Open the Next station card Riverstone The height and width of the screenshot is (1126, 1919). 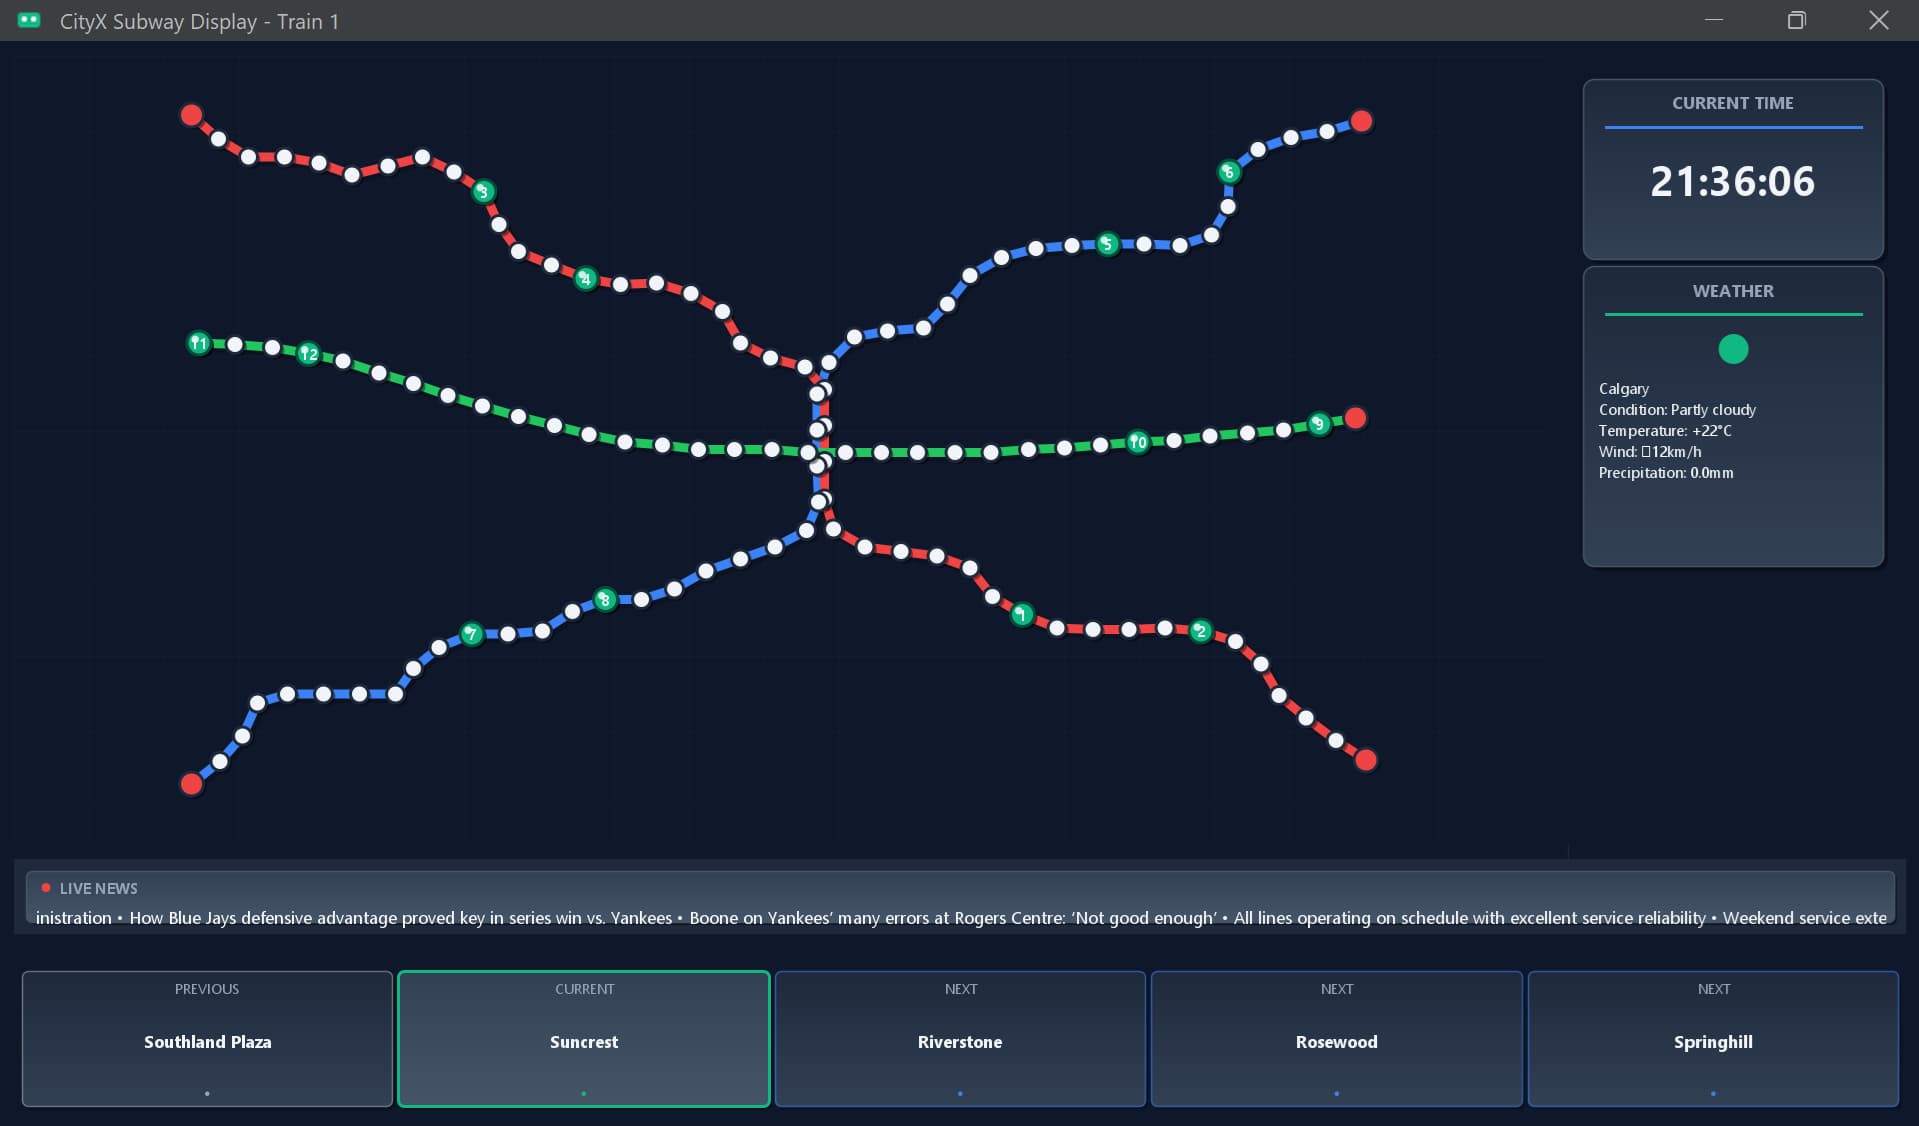960,1039
